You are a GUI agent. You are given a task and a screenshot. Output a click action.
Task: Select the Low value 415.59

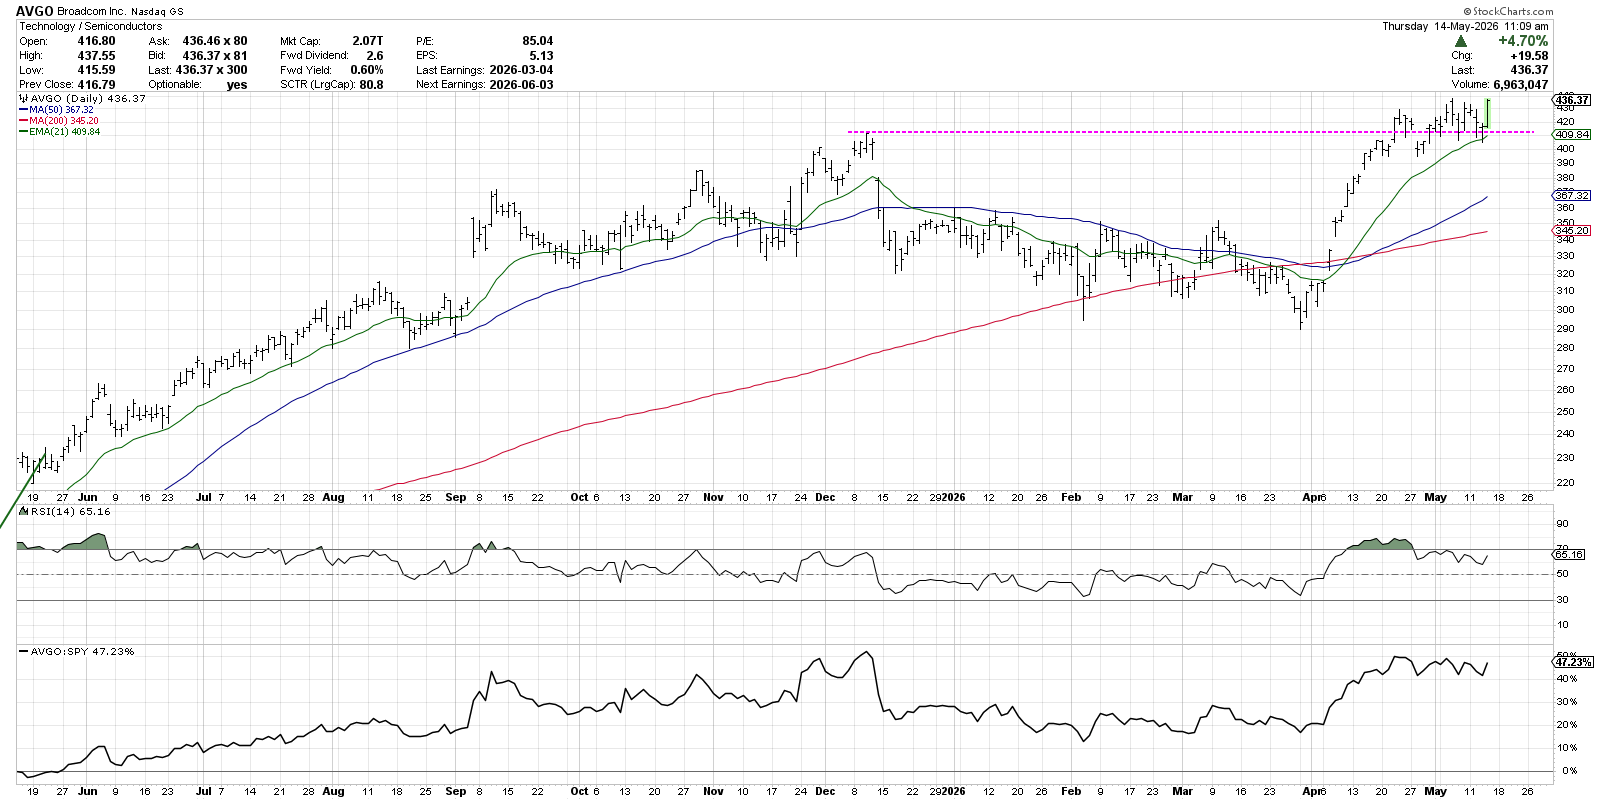pyautogui.click(x=97, y=70)
